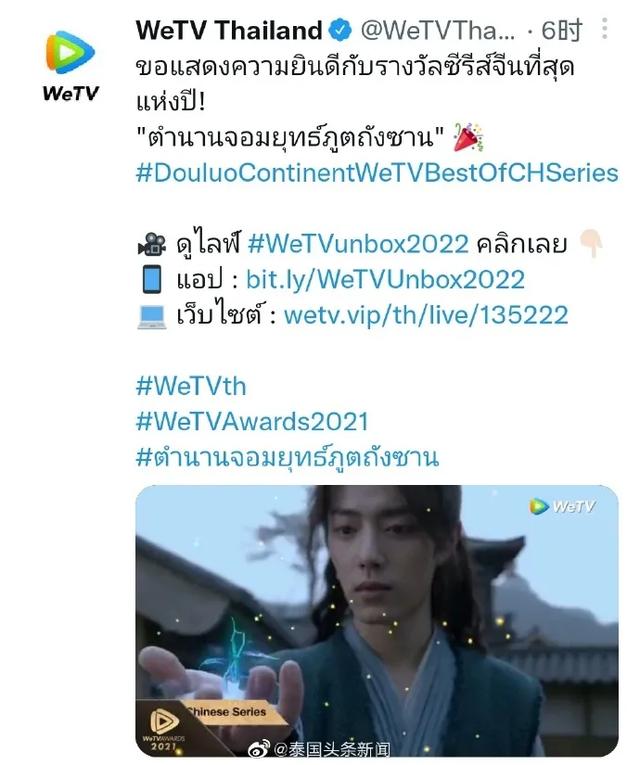Viewport: 640px width, 765px height.
Task: Open hashtag #DouluoContinentWeTVBestOfCHSeries
Action: (377, 173)
